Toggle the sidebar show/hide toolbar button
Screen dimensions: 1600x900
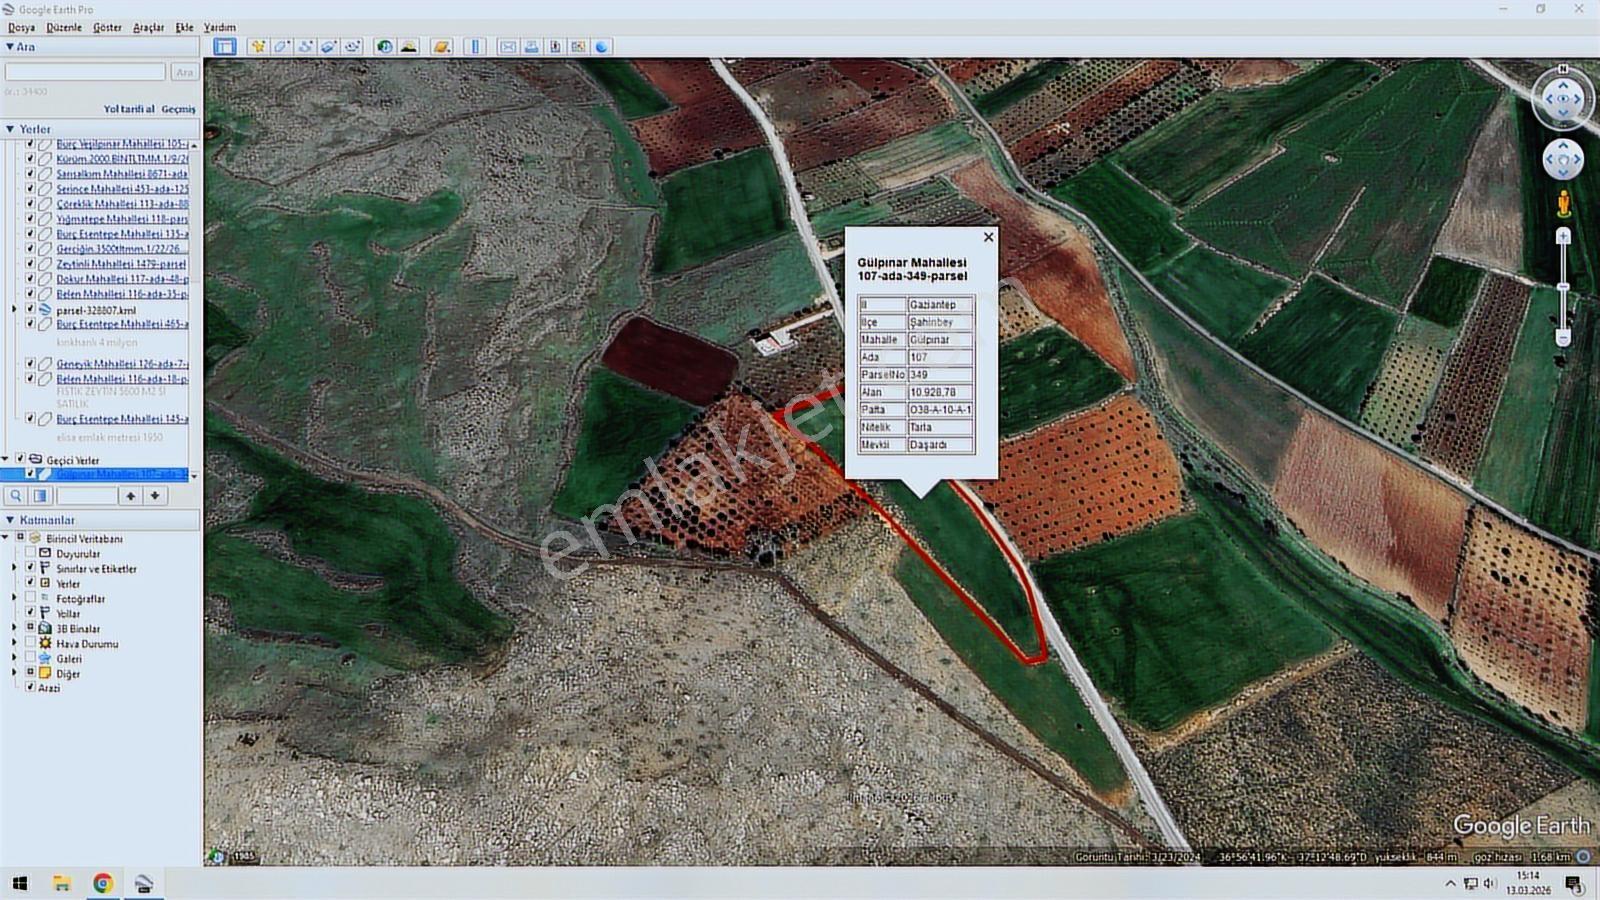coord(224,46)
